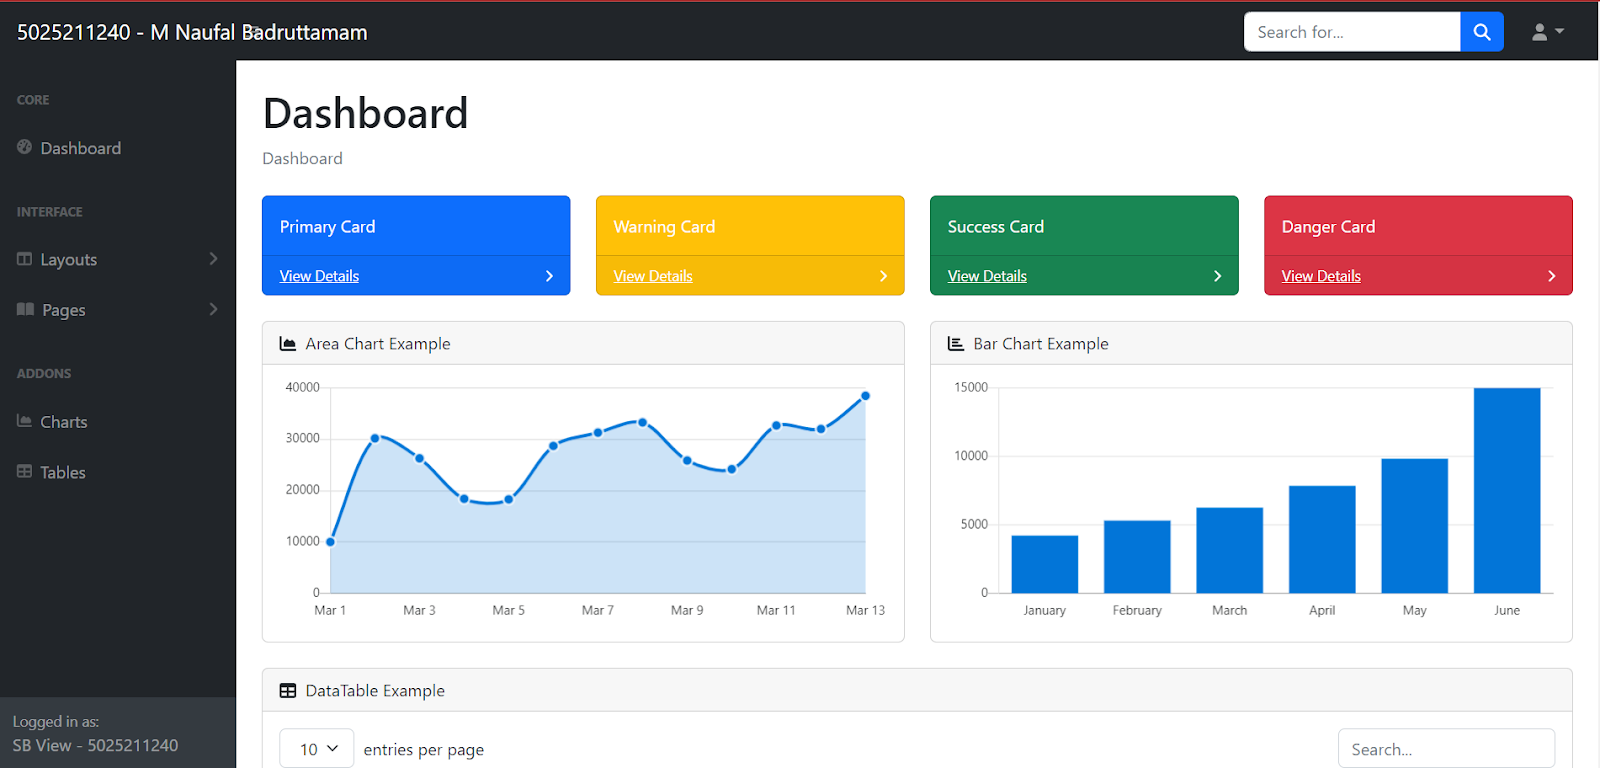Screen dimensions: 1600x768
Task: Click the 15000 axis label
Action: [x=970, y=387]
